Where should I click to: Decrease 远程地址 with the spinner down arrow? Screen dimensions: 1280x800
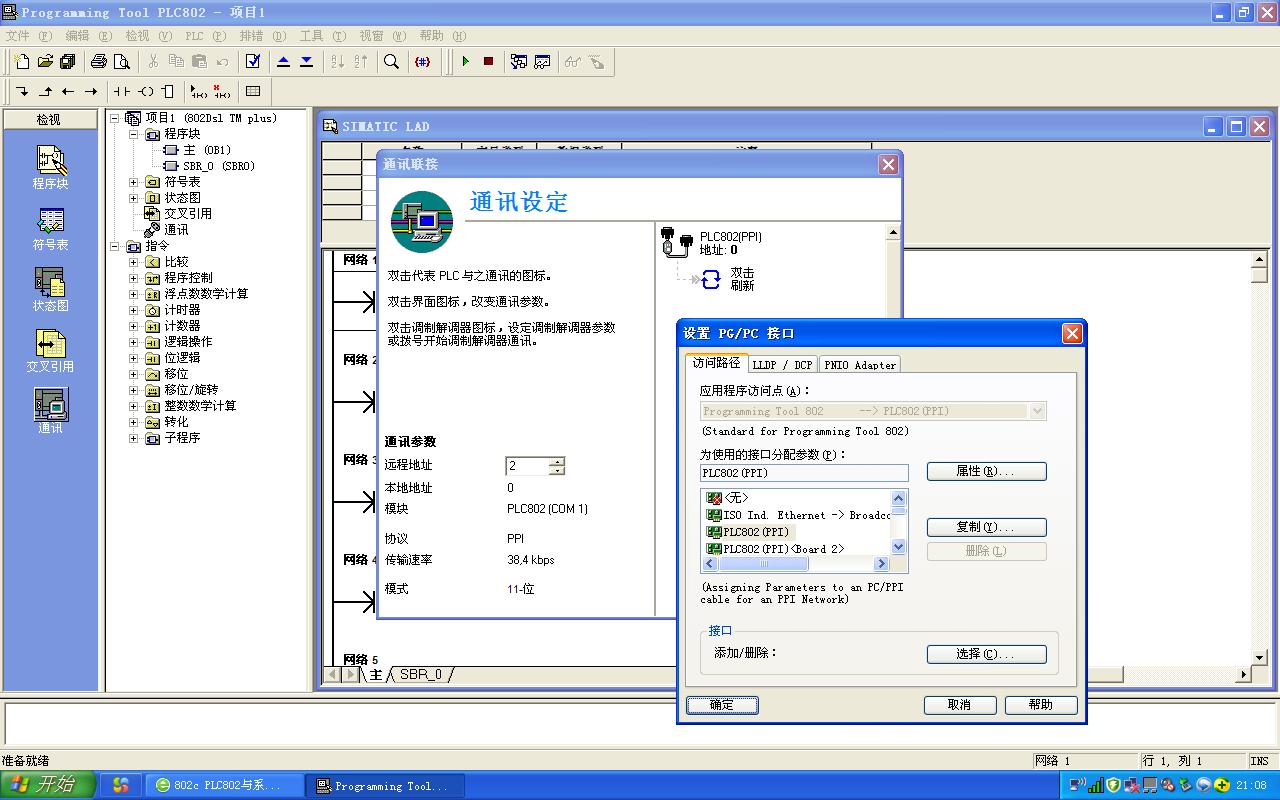pos(557,471)
